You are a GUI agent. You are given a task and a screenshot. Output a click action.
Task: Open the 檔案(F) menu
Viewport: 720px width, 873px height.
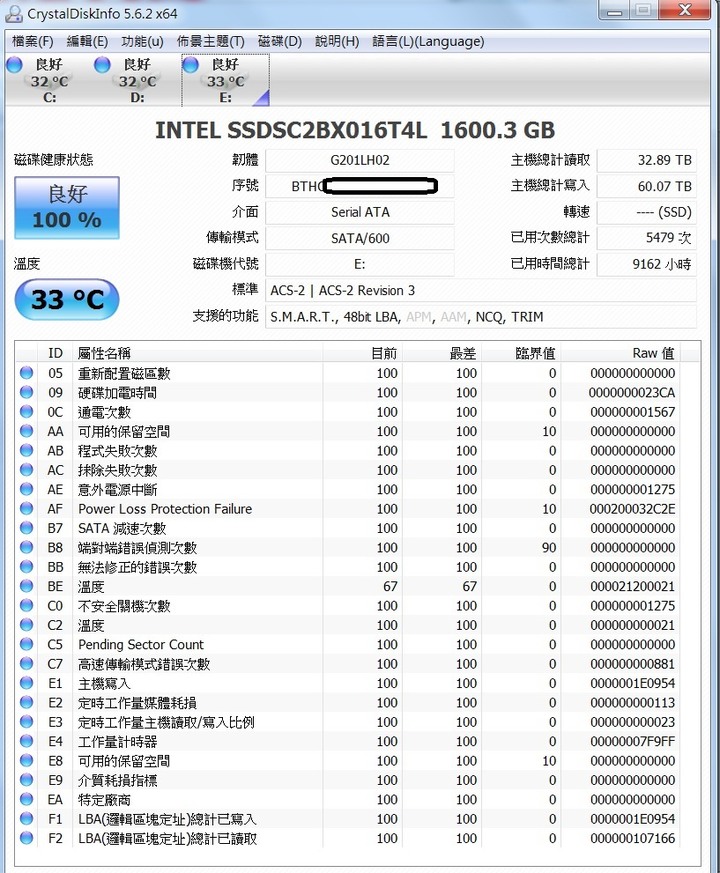point(32,42)
